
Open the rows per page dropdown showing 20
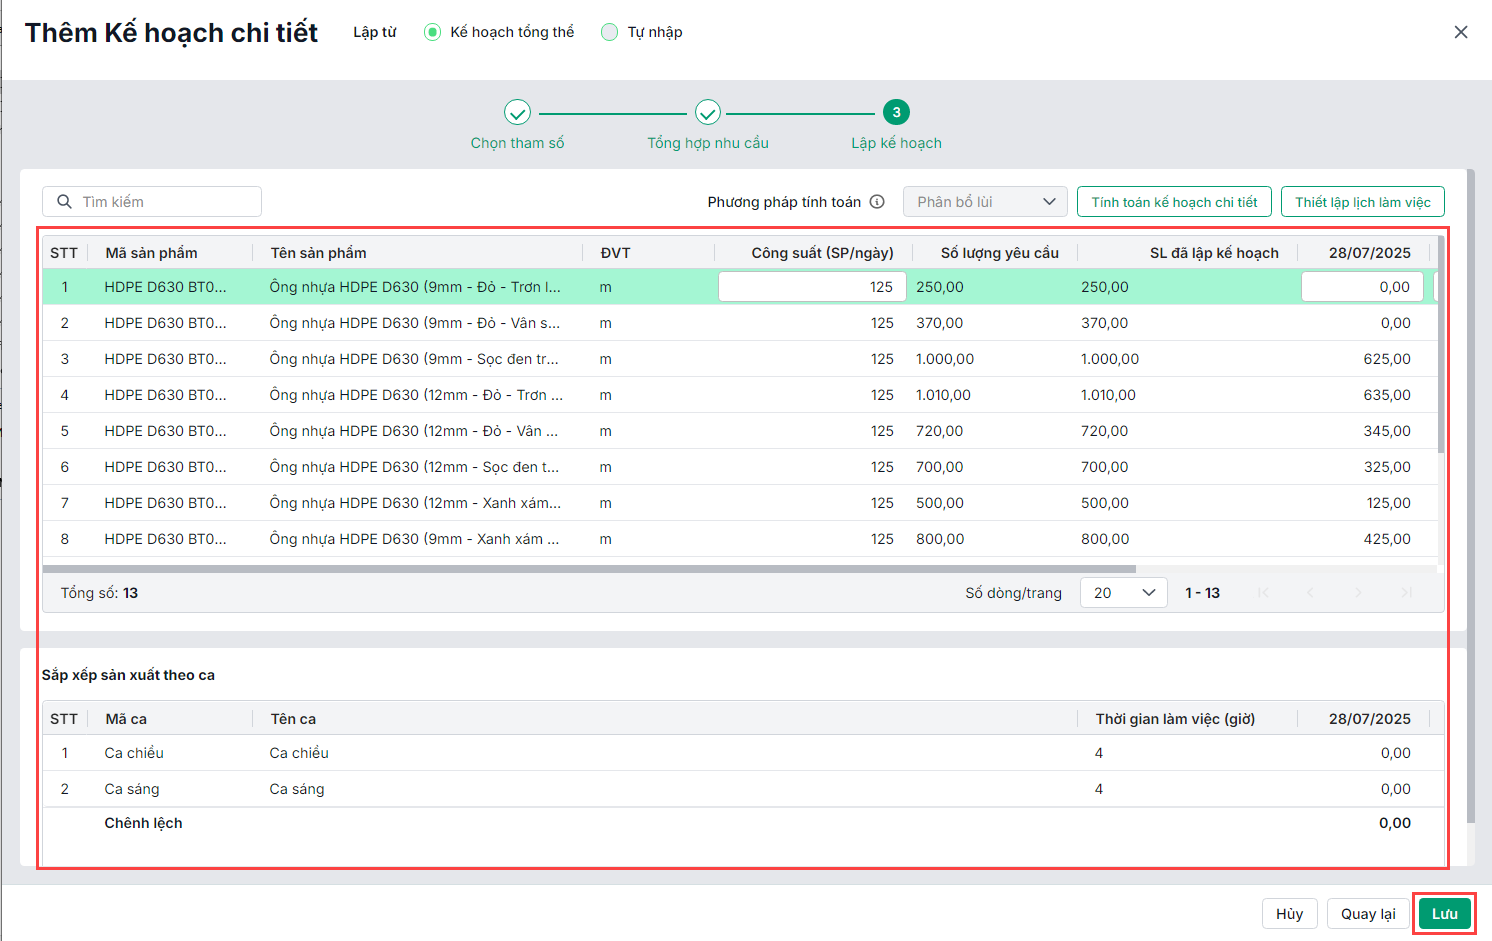[x=1123, y=593]
